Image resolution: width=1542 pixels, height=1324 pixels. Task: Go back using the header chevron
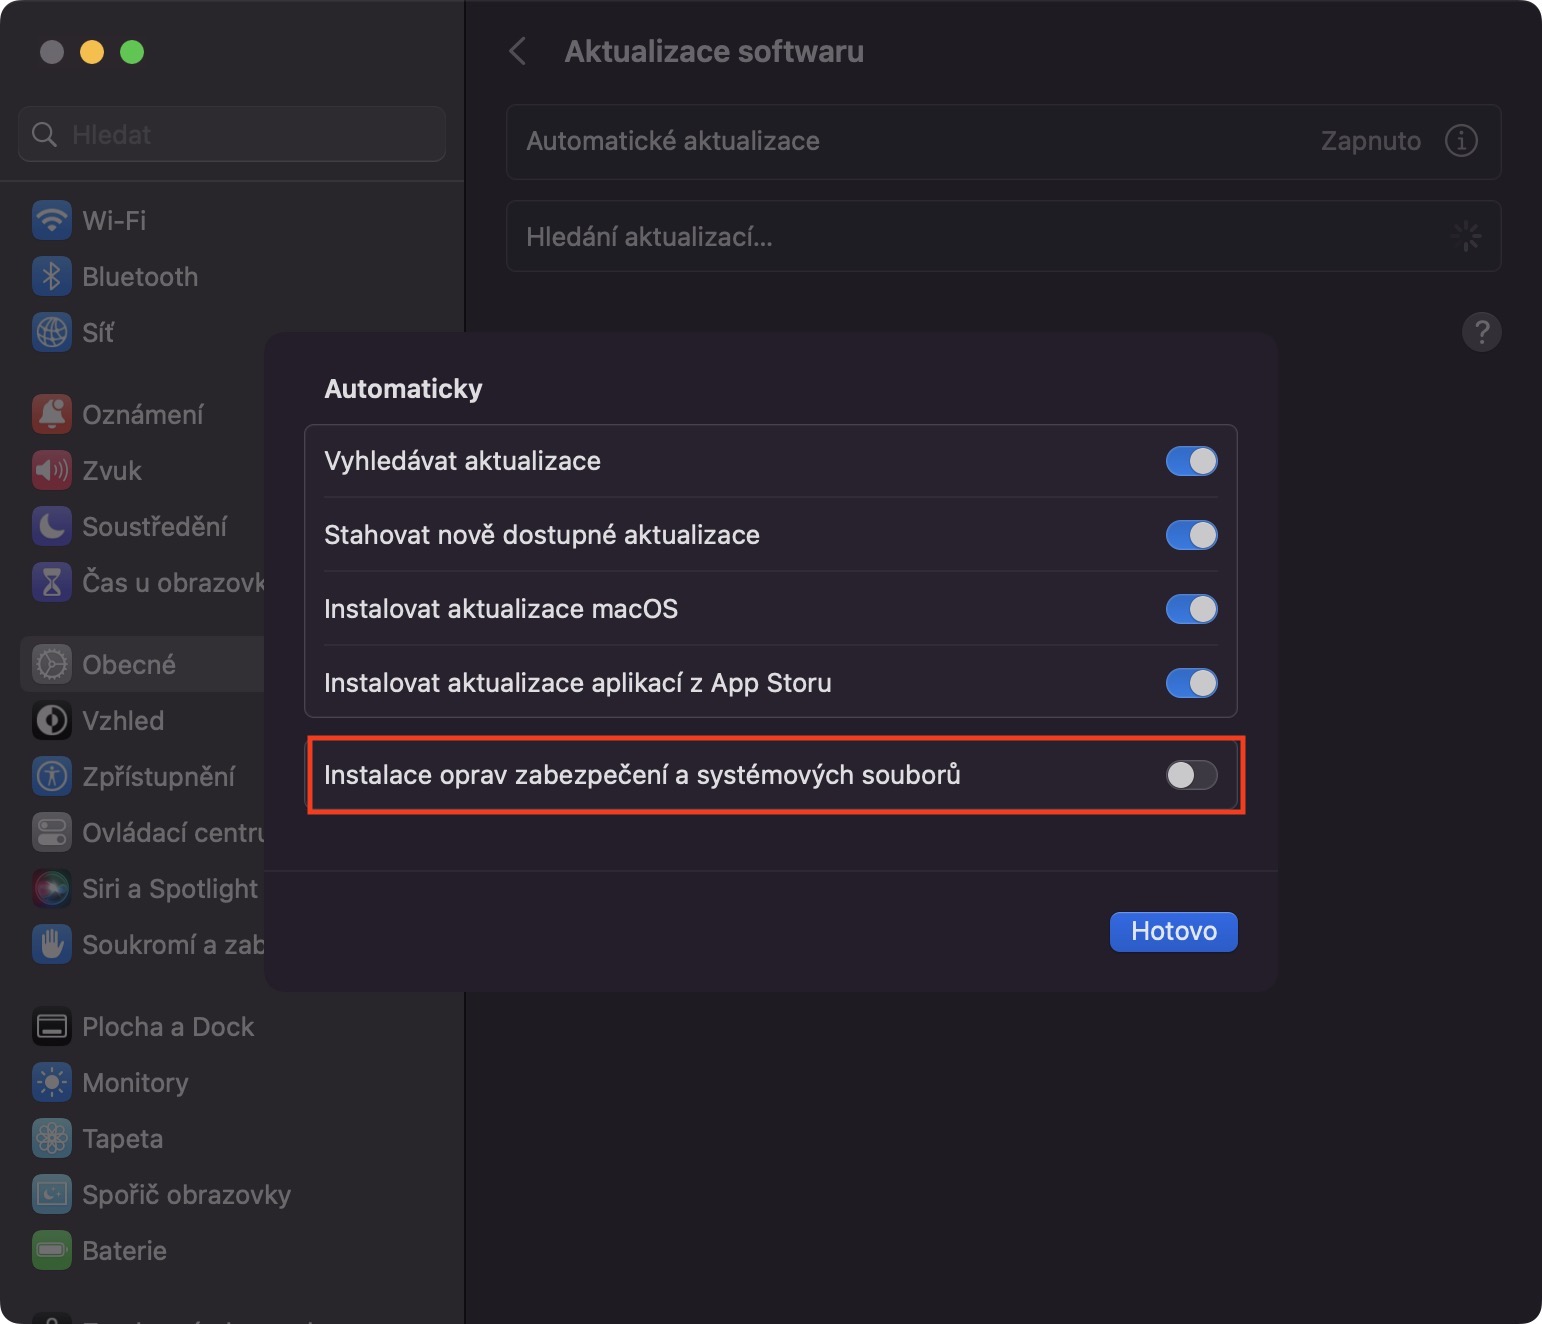[x=518, y=51]
